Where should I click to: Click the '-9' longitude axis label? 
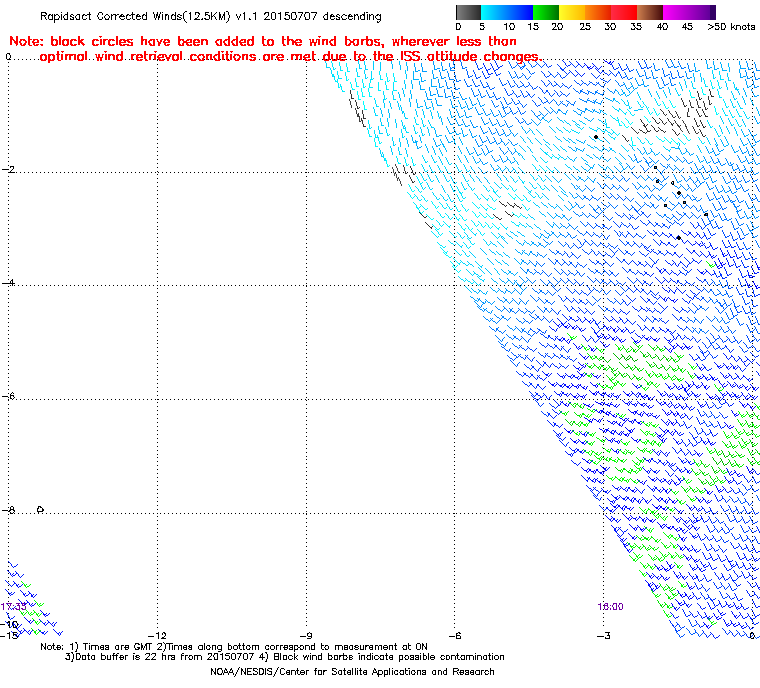pos(305,636)
